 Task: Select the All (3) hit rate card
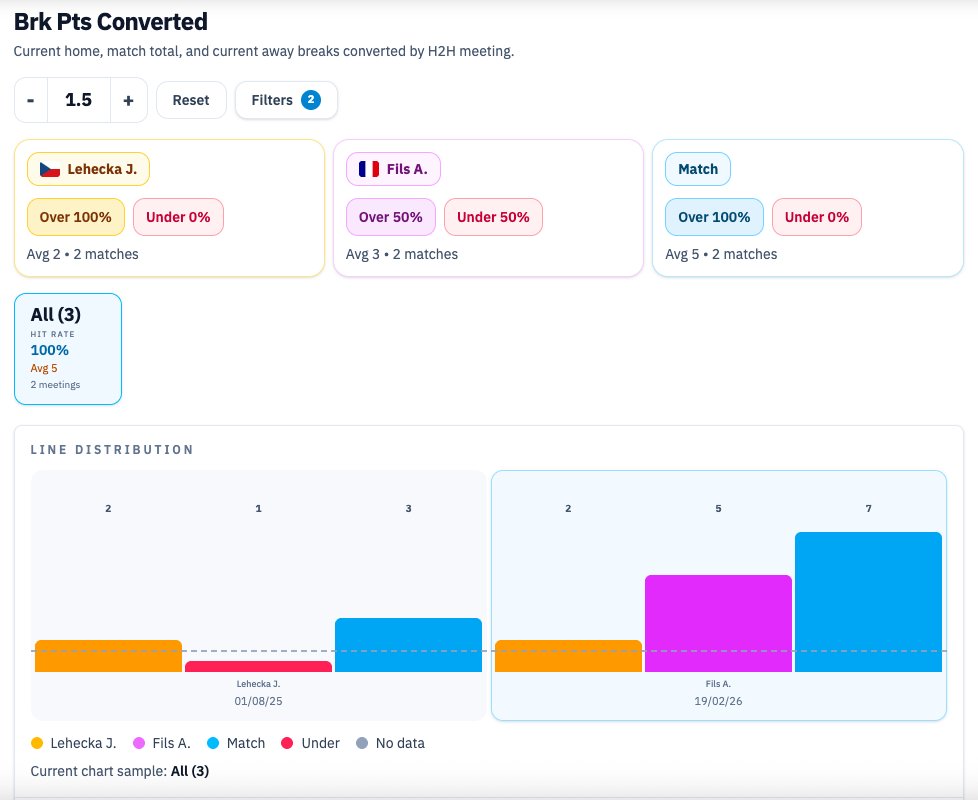67,348
